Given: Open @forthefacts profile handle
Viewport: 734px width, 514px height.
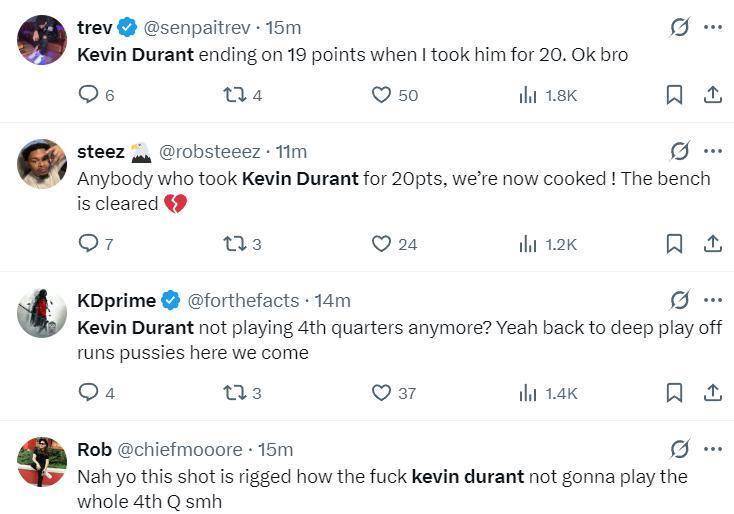Looking at the screenshot, I should pyautogui.click(x=243, y=300).
